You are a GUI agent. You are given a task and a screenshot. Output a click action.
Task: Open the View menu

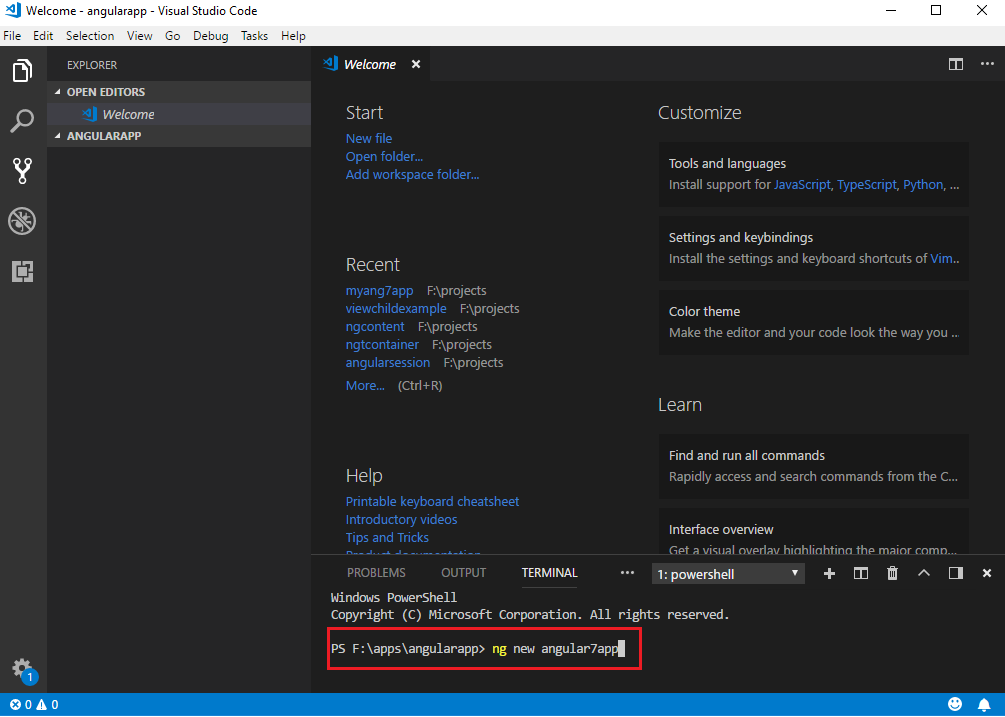tap(139, 36)
